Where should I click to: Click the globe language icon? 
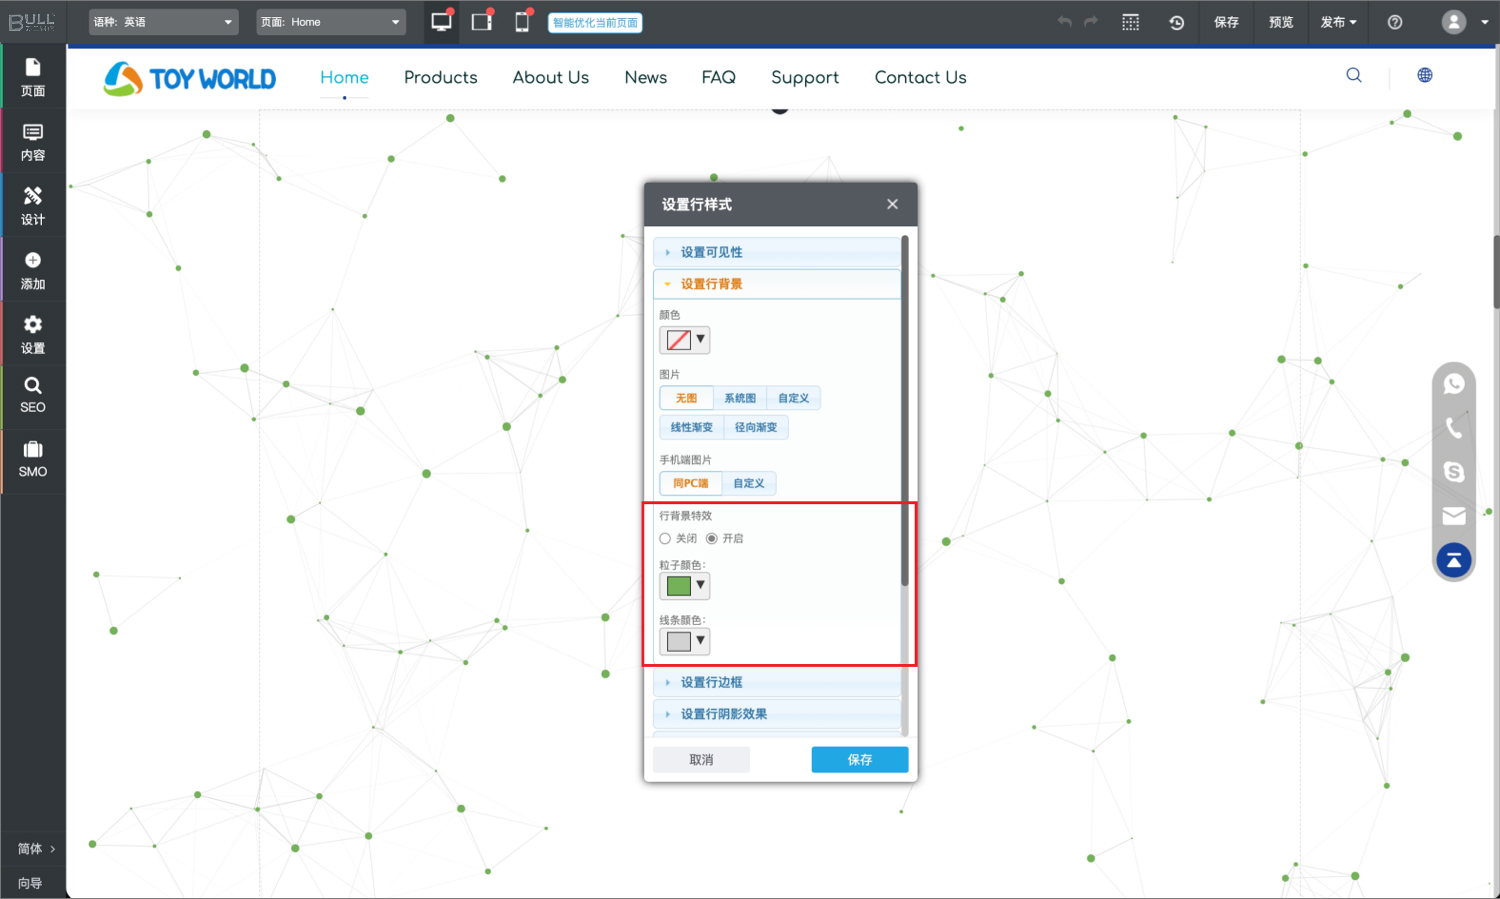[1425, 76]
